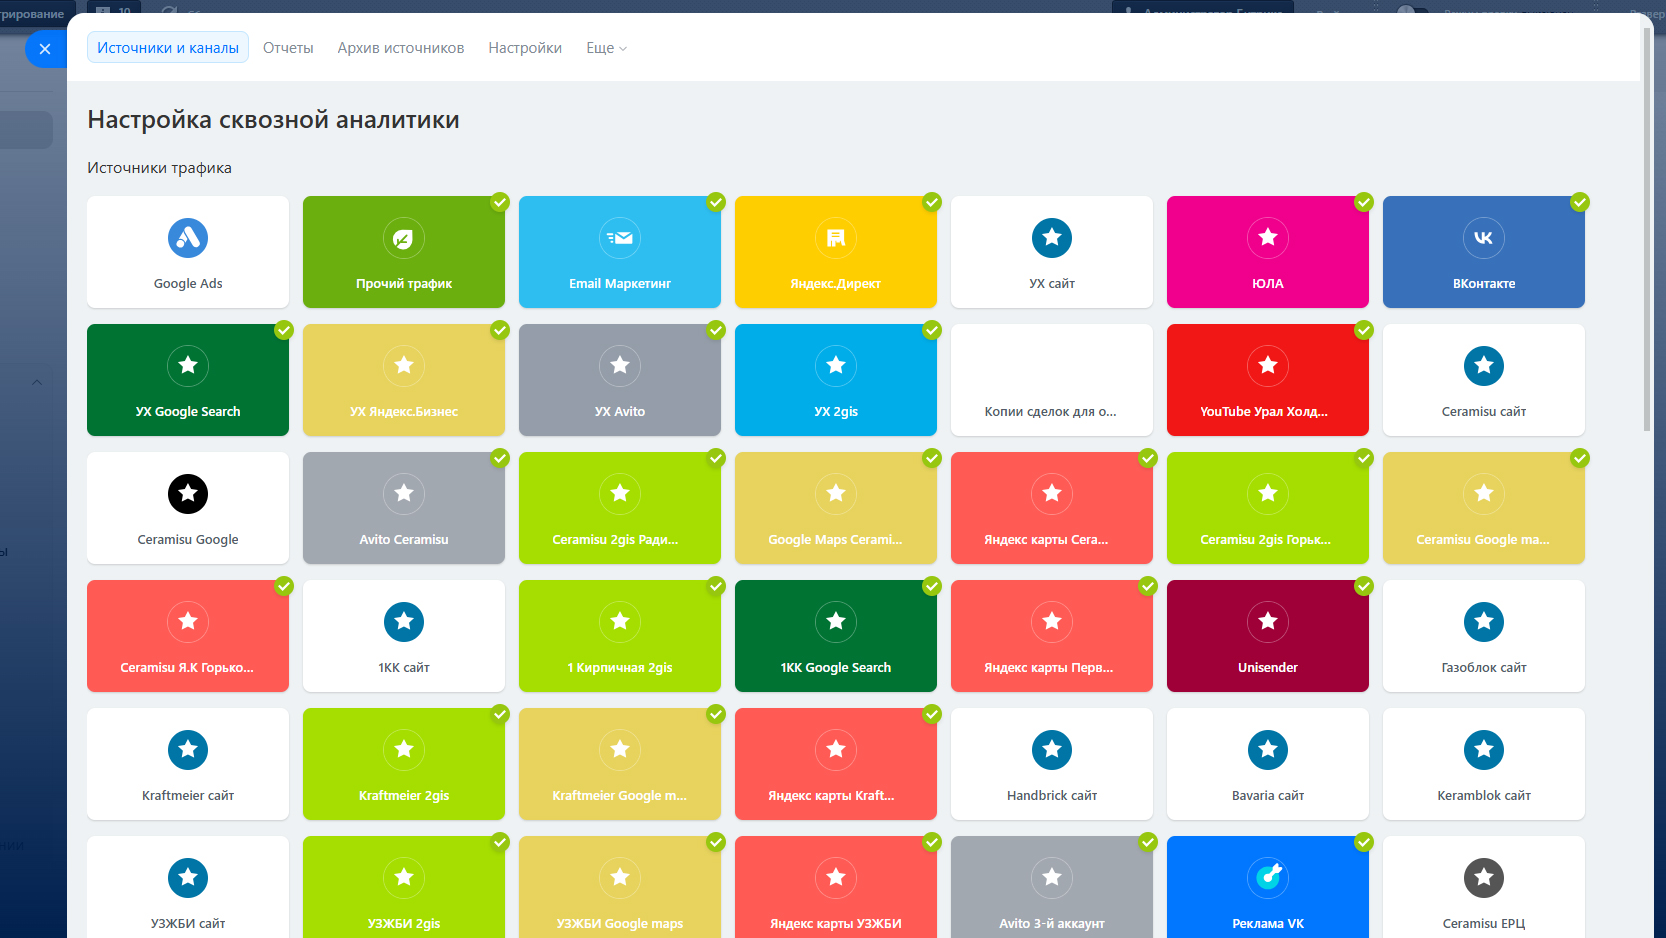This screenshot has height=938, width=1666.
Task: Click the Ceramisu Google ma... card label
Action: click(x=1483, y=540)
